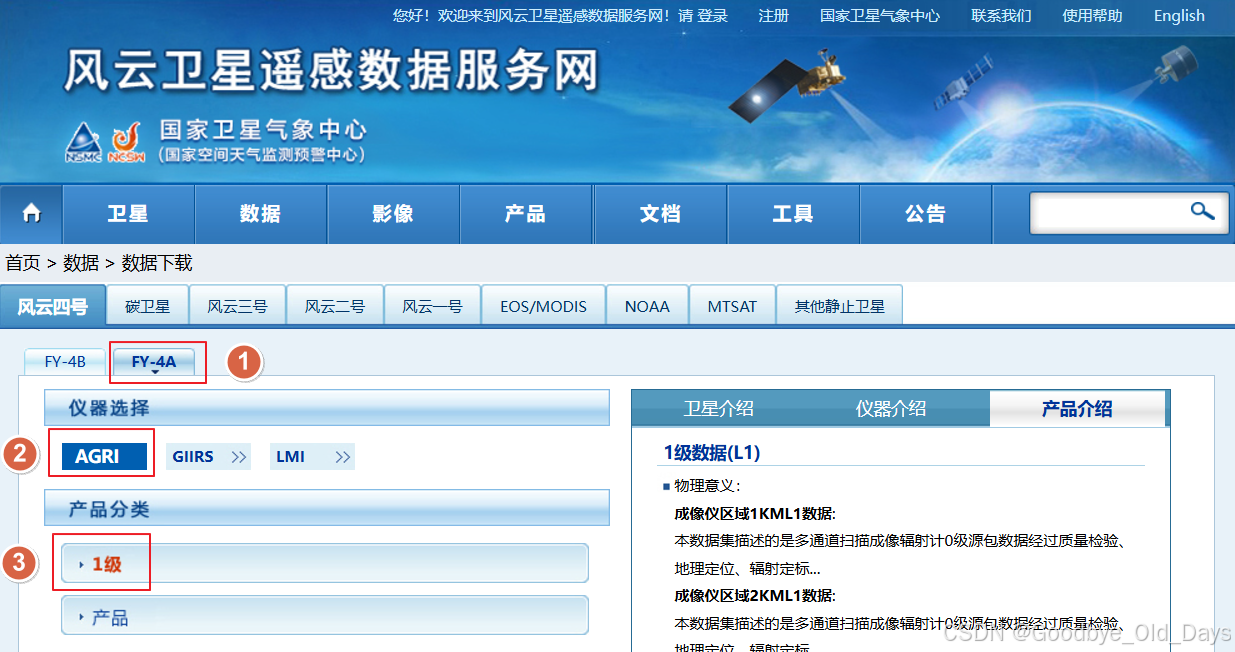
Task: Open the 公告 navigation menu
Action: [925, 214]
